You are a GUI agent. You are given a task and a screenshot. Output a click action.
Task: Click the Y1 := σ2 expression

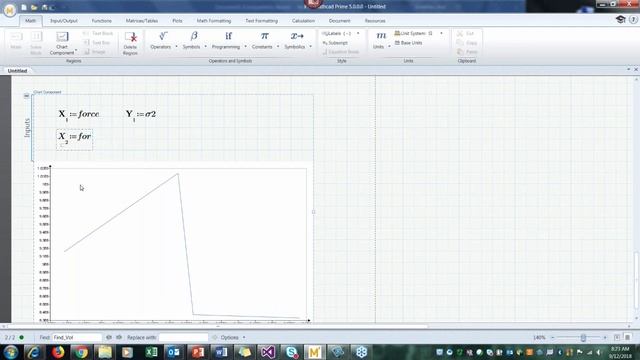[140, 114]
